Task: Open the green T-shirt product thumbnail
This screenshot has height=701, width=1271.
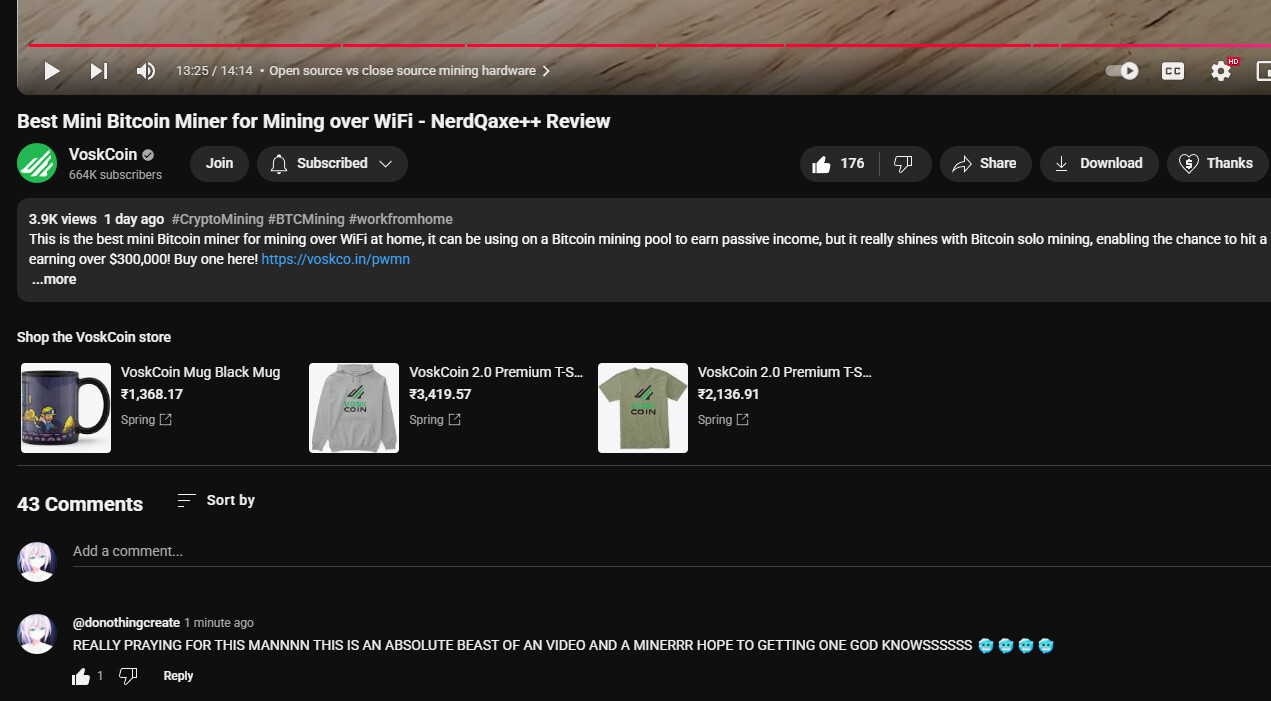Action: point(643,408)
